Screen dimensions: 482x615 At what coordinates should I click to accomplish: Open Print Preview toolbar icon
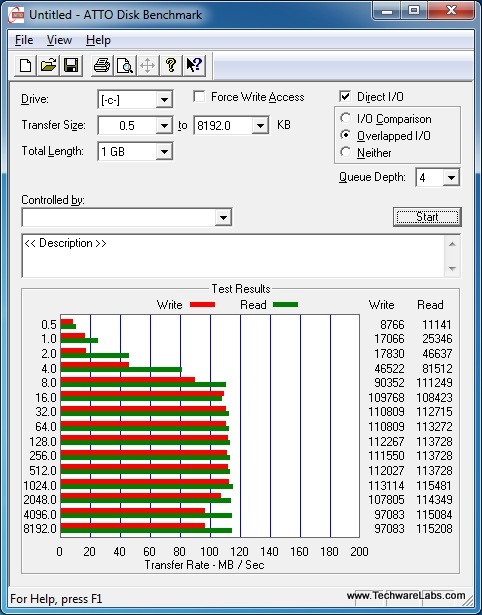(125, 65)
